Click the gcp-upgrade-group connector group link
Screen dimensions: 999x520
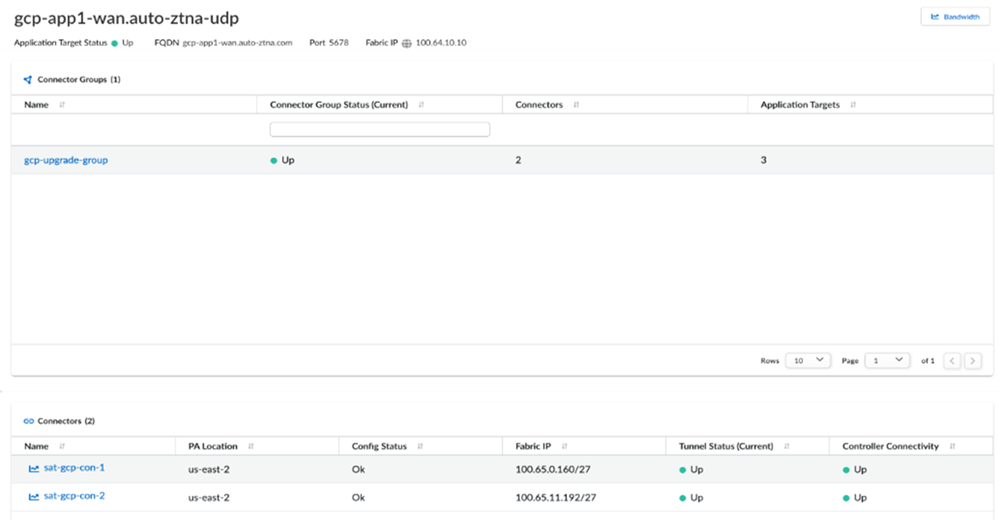coord(66,160)
